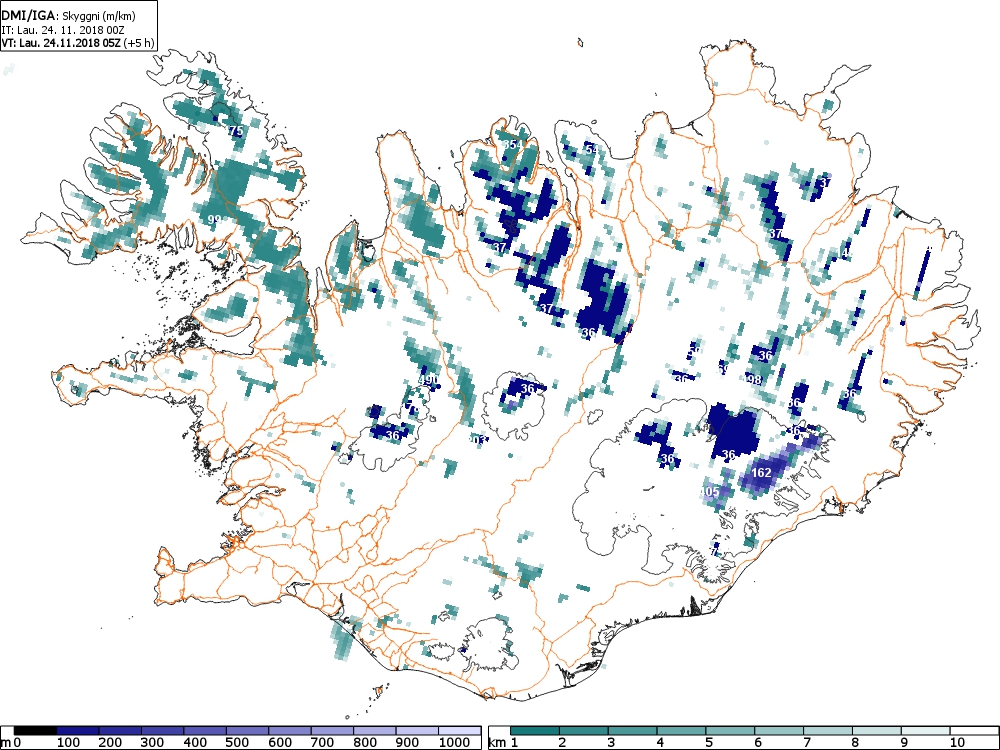Click the 500–600 m purple legend swatch
The height and width of the screenshot is (750, 1000).
click(x=247, y=731)
